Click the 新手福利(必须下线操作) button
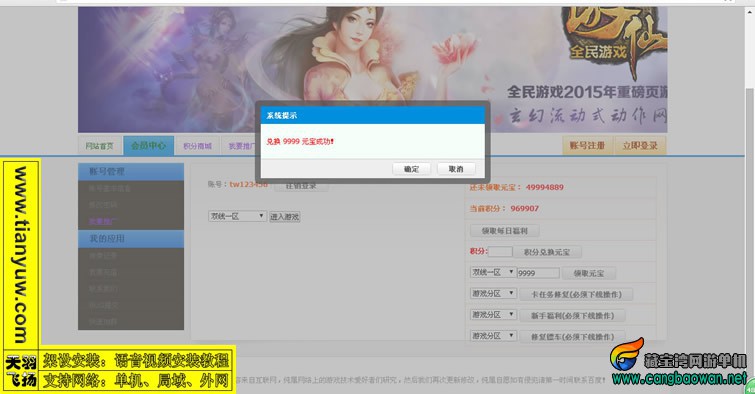 [573, 315]
